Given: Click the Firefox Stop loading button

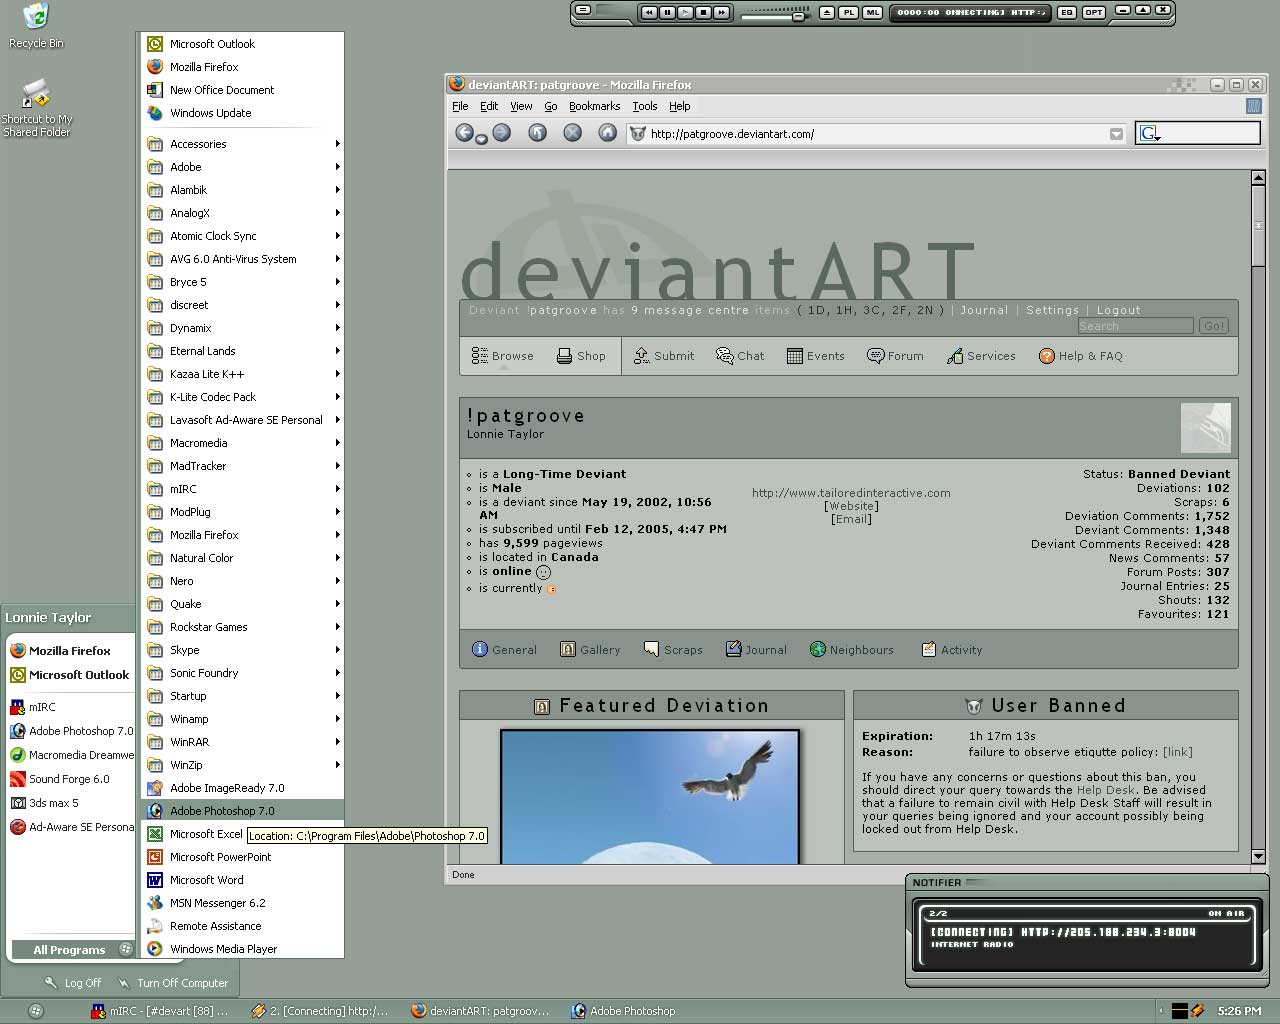Looking at the screenshot, I should (572, 132).
